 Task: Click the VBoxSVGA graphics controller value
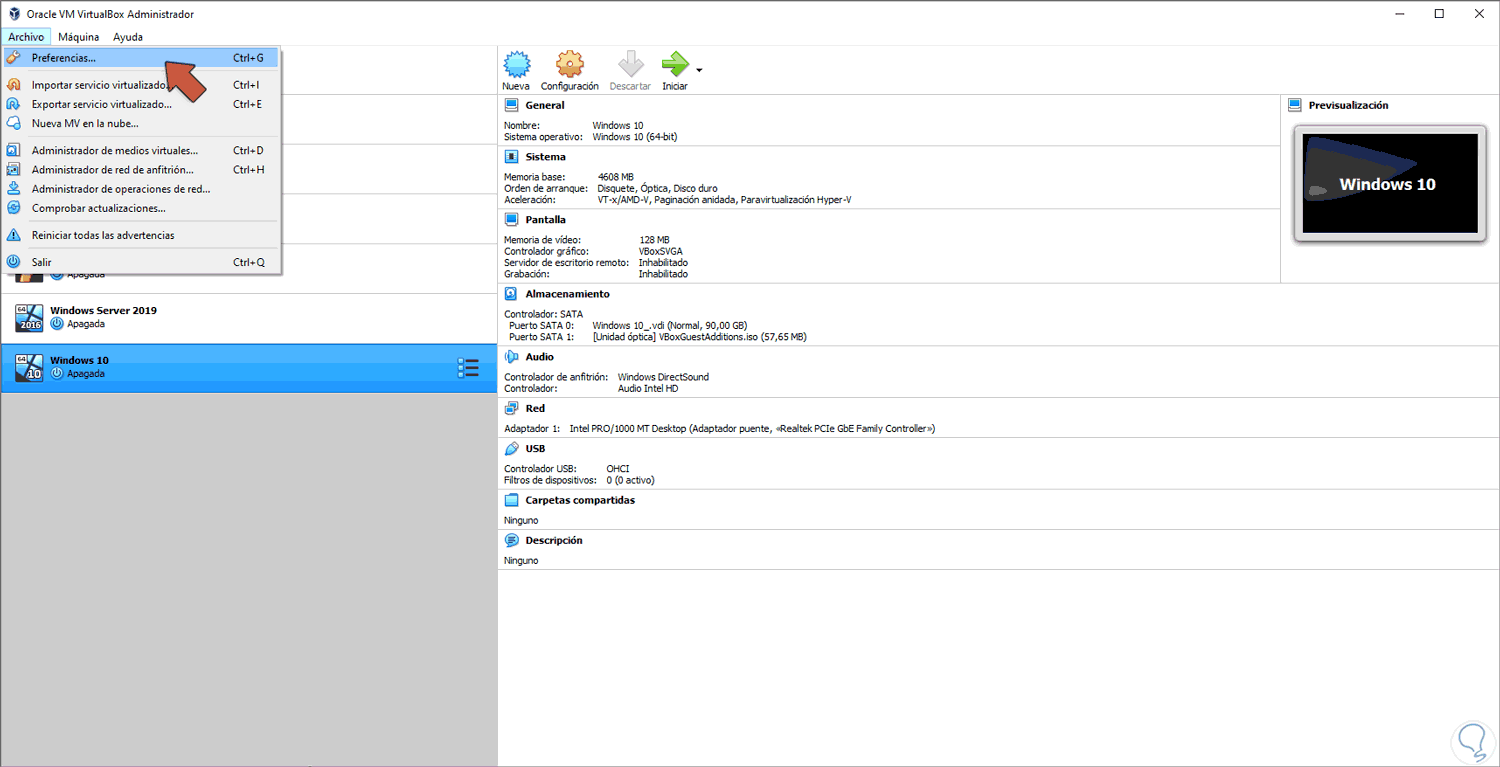(663, 251)
